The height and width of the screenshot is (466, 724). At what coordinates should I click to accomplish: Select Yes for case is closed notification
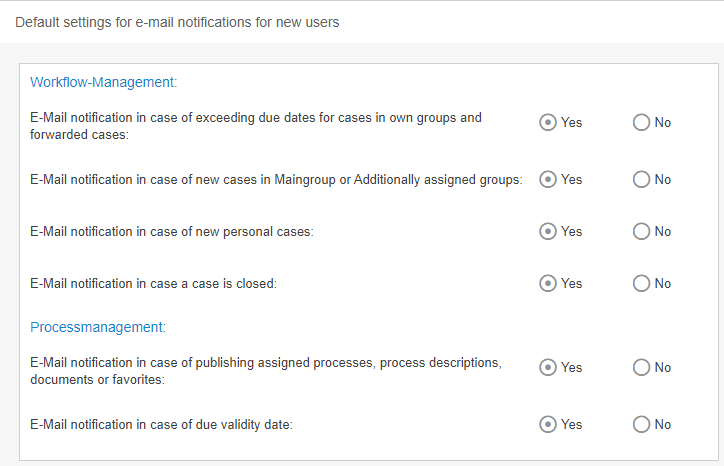tap(548, 283)
